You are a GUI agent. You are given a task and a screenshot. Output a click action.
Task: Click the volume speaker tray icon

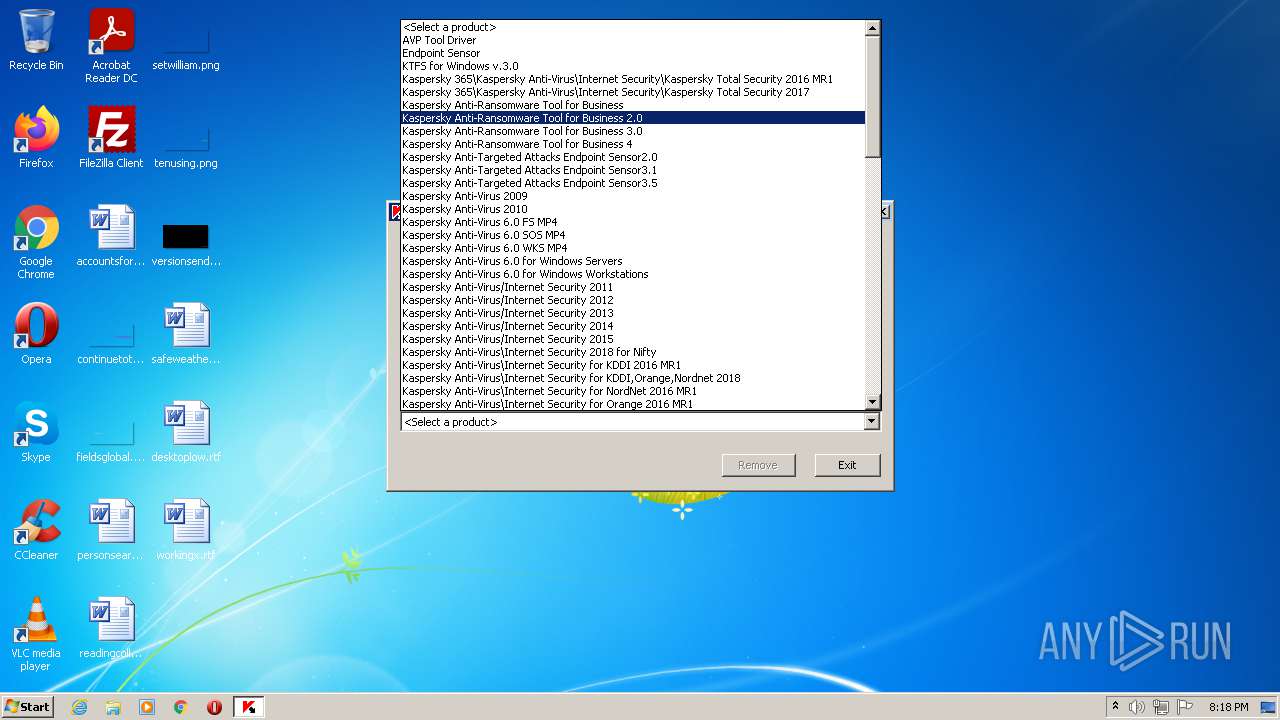click(x=1137, y=707)
